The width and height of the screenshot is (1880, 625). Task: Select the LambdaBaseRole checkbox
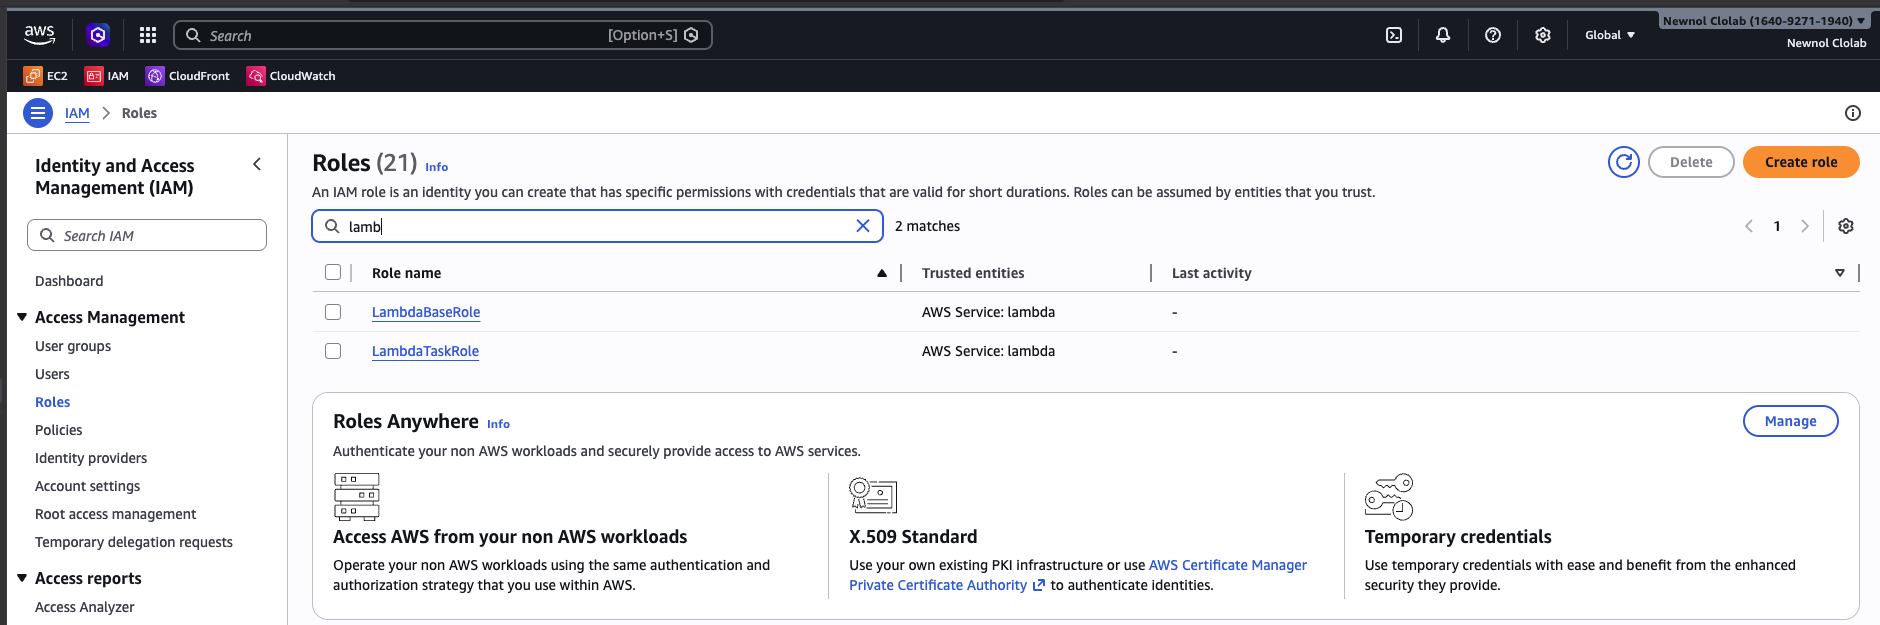pos(333,312)
